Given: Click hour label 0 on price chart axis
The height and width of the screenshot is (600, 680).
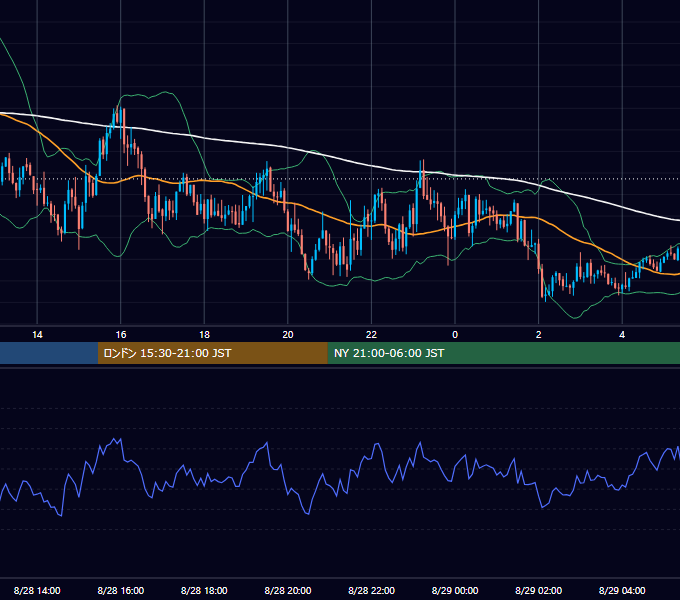Looking at the screenshot, I should click(x=455, y=335).
